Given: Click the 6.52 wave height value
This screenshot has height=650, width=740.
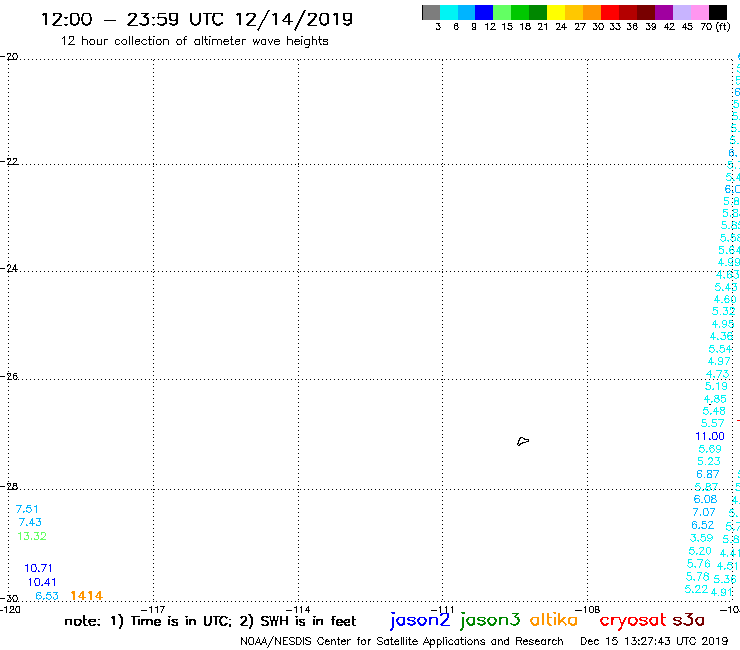Looking at the screenshot, I should click(703, 525).
